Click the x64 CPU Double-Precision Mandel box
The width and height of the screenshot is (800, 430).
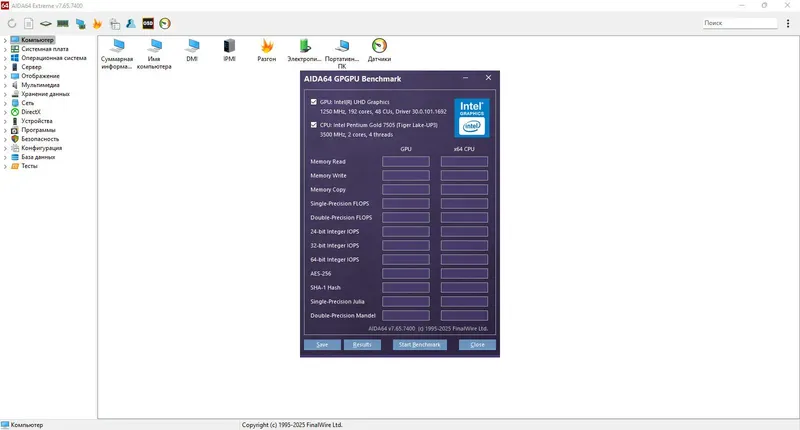point(464,316)
